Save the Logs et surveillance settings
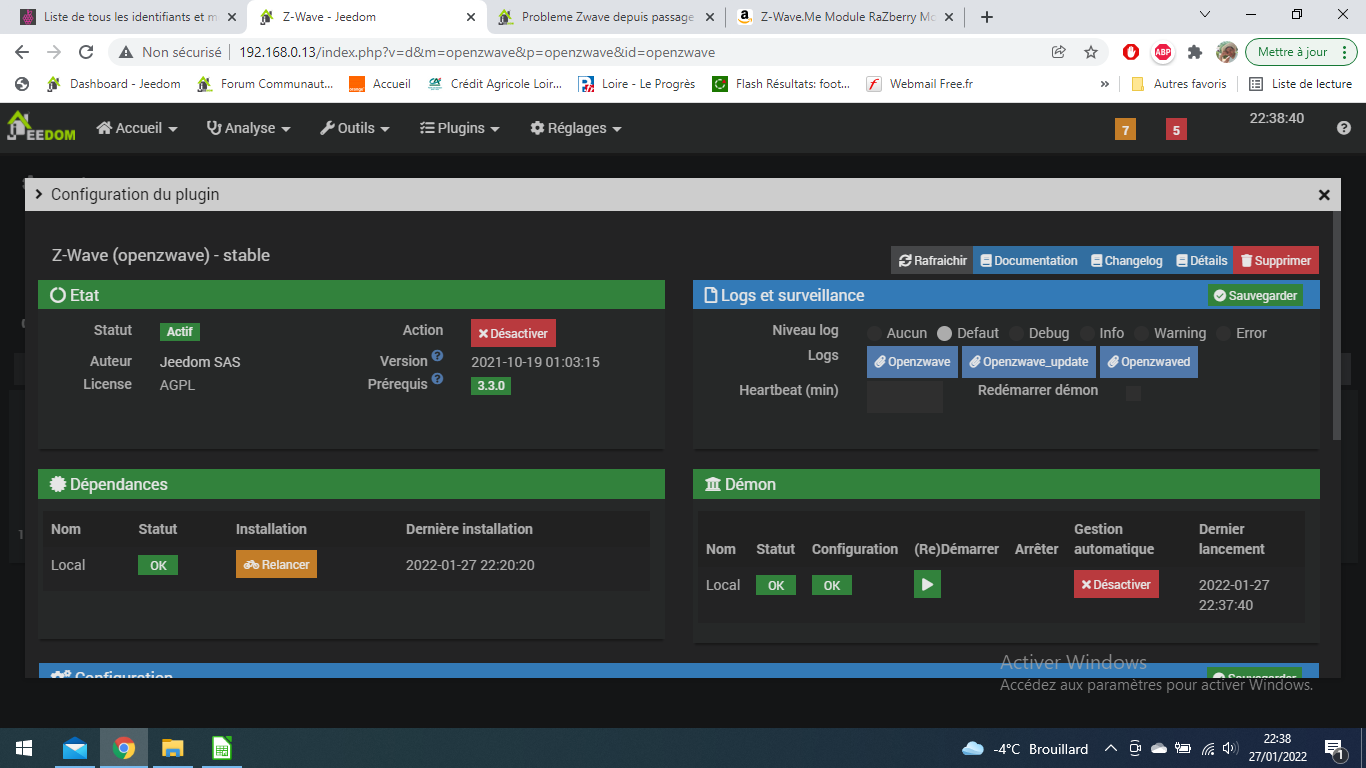 [1255, 295]
